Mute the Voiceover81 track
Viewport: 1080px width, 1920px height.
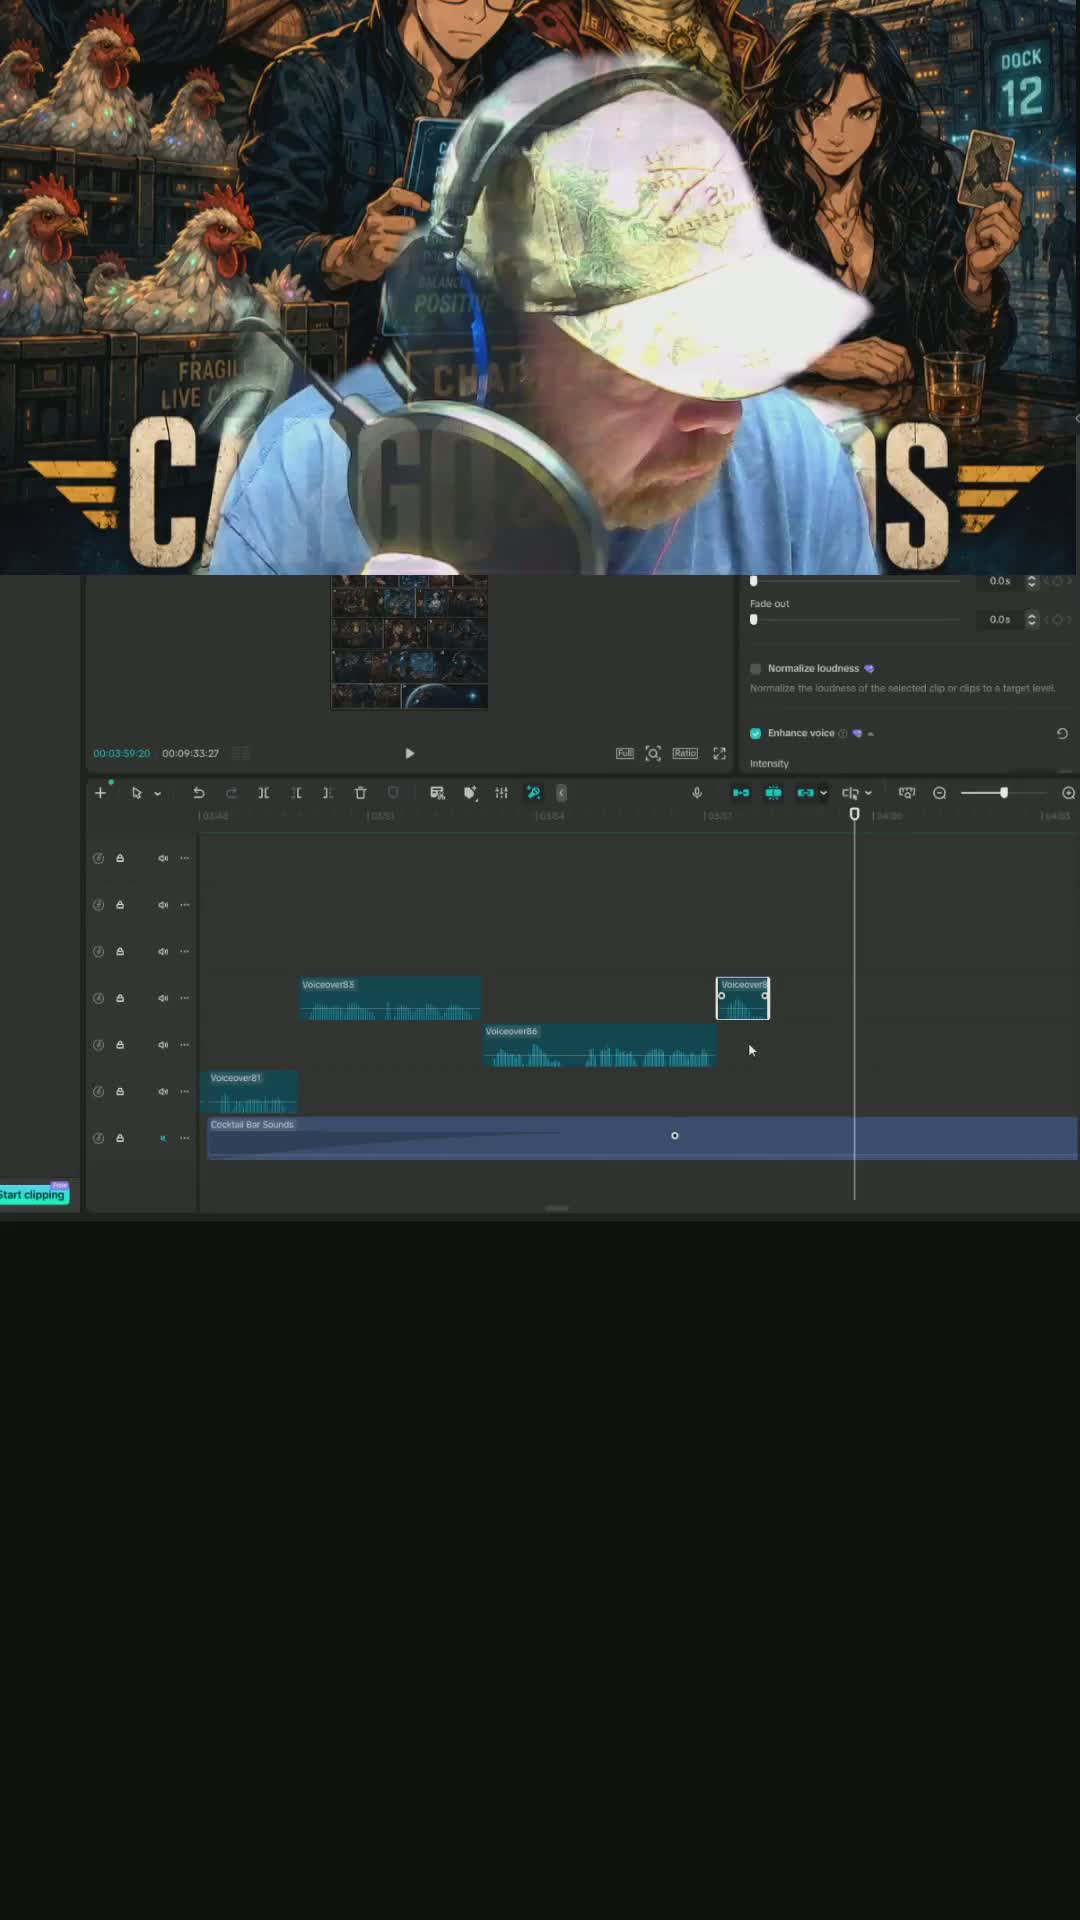click(x=163, y=1092)
